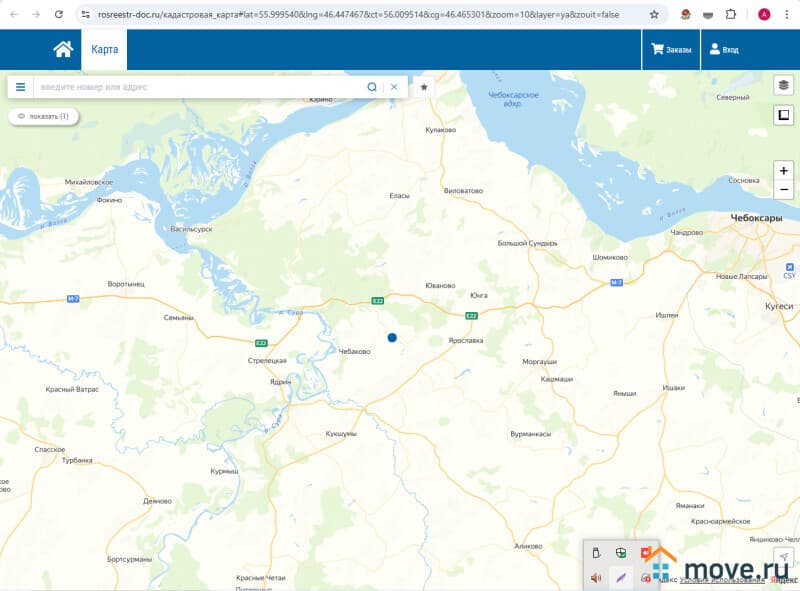The width and height of the screenshot is (800, 591).
Task: Click the geolocation arrow button
Action: (784, 557)
